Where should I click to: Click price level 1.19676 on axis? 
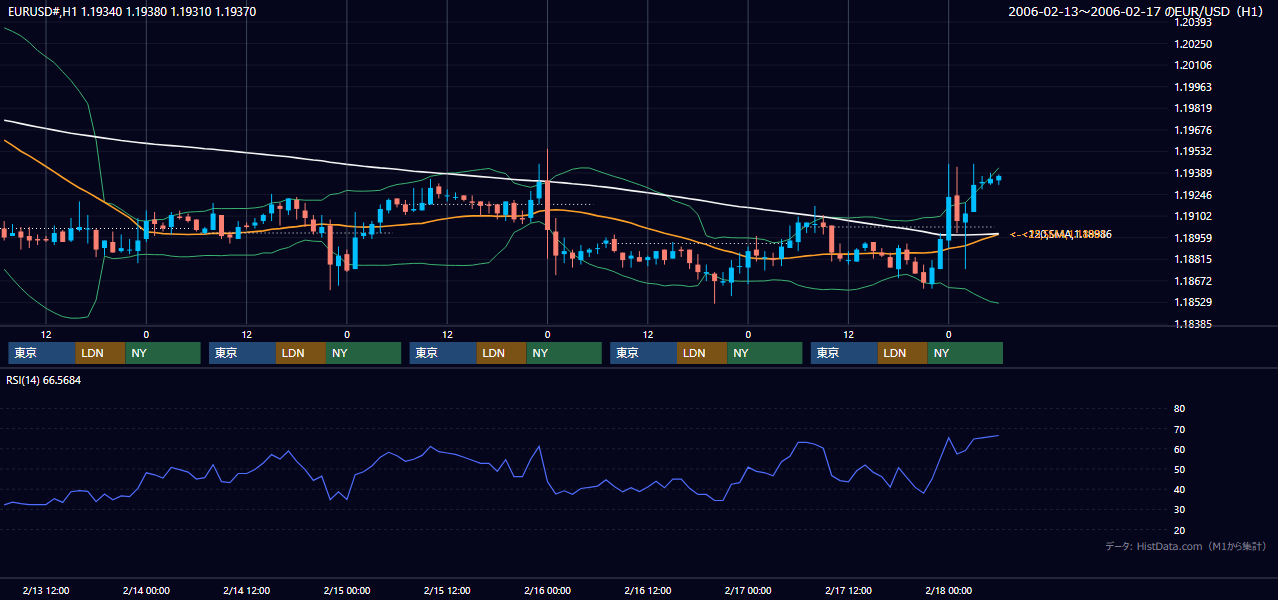(x=1194, y=130)
